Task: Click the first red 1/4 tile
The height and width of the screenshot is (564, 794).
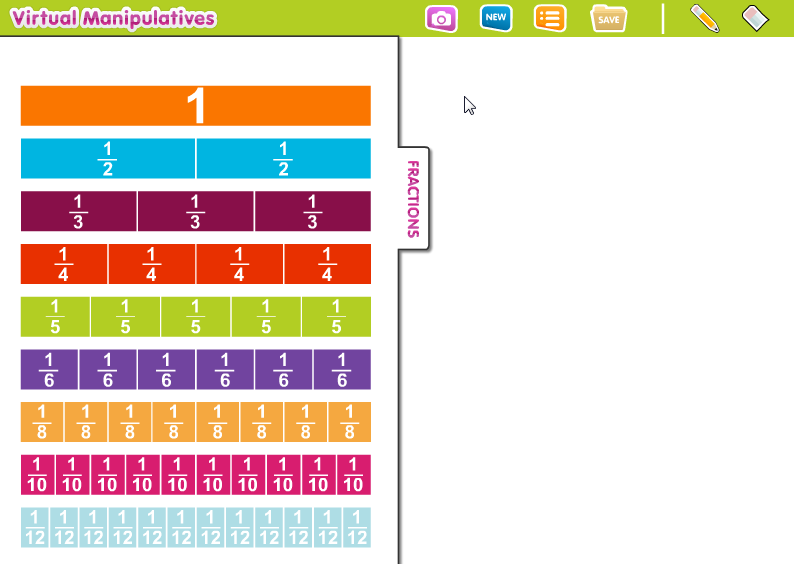Action: [64, 264]
